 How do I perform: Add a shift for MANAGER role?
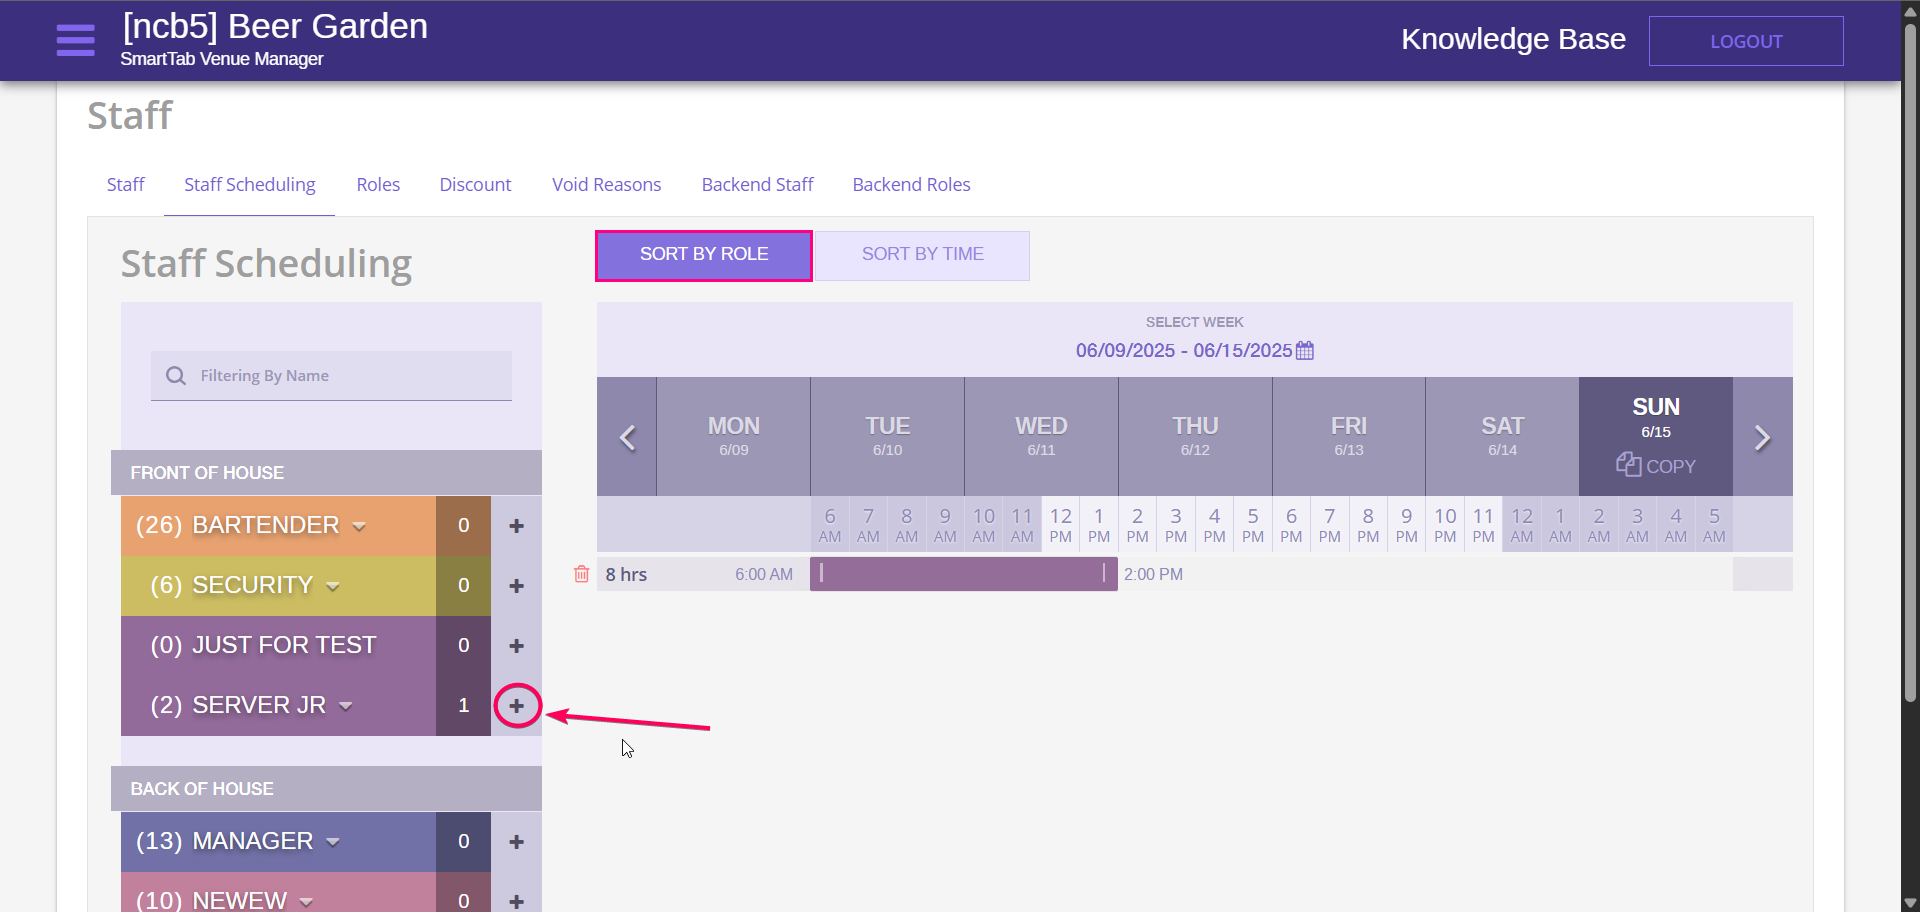(x=516, y=842)
